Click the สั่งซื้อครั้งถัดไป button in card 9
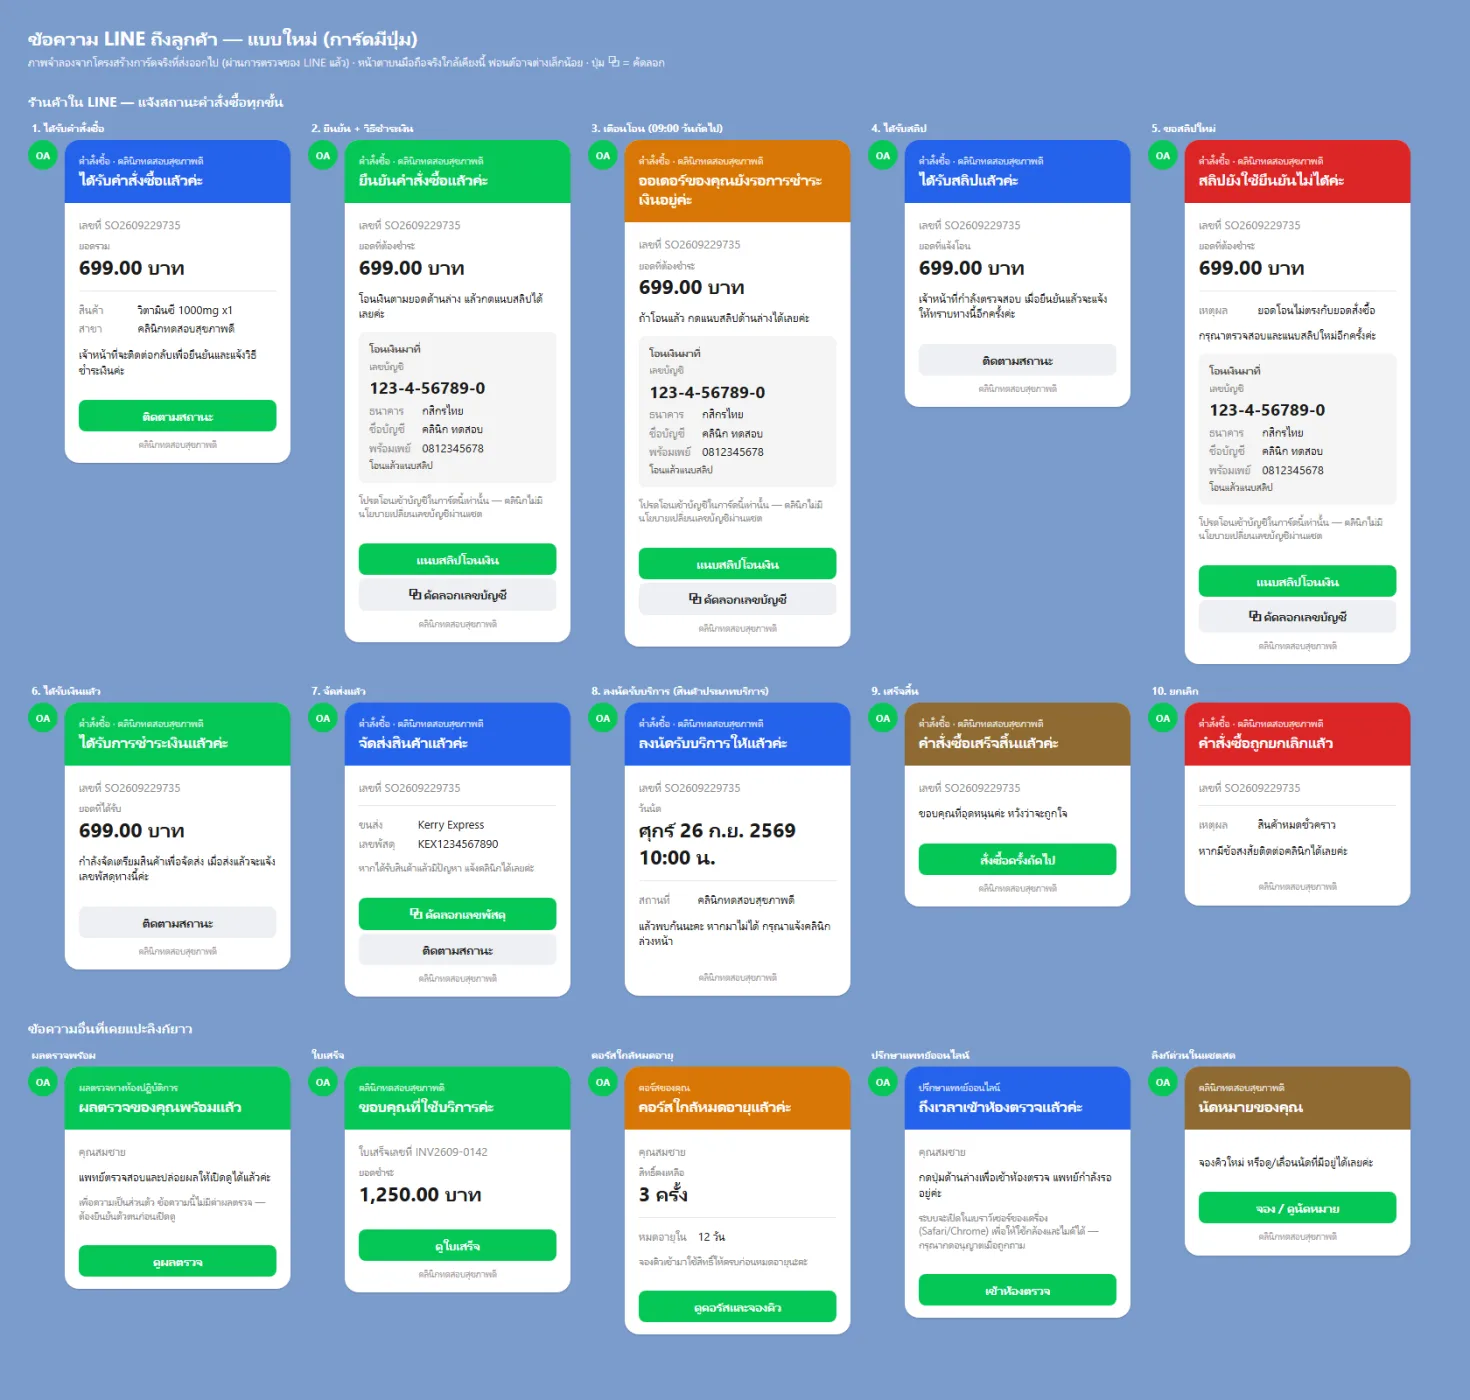The image size is (1470, 1400). 1017,860
